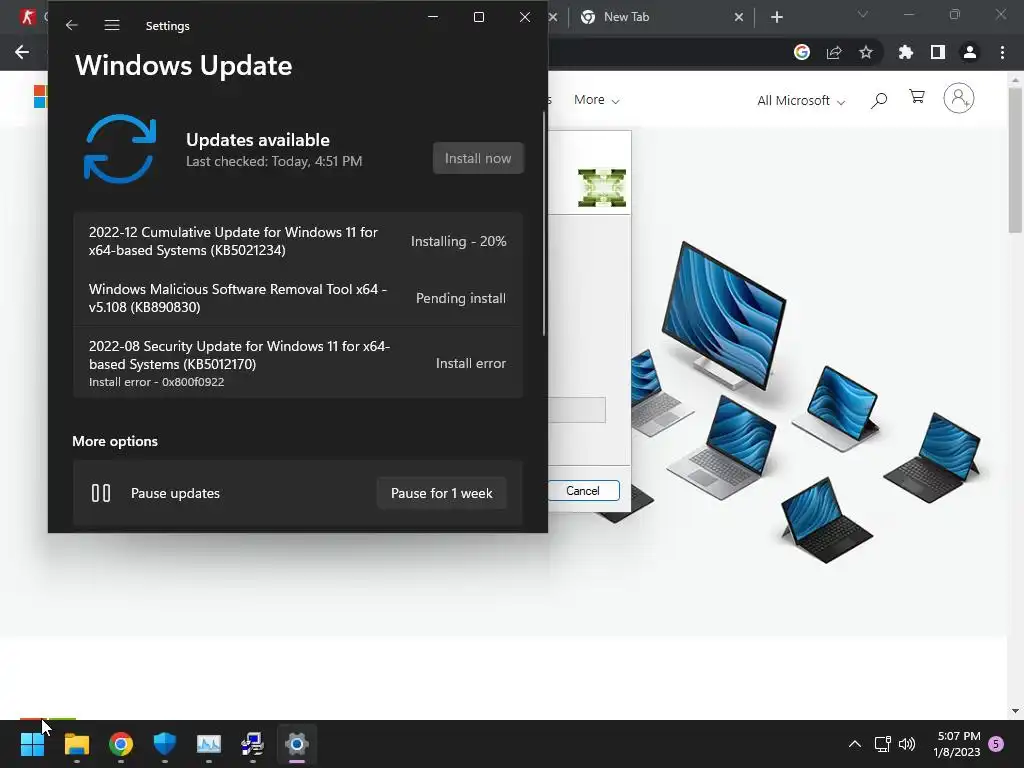This screenshot has width=1024, height=768.
Task: Click the green icon in background dialog
Action: 602,187
